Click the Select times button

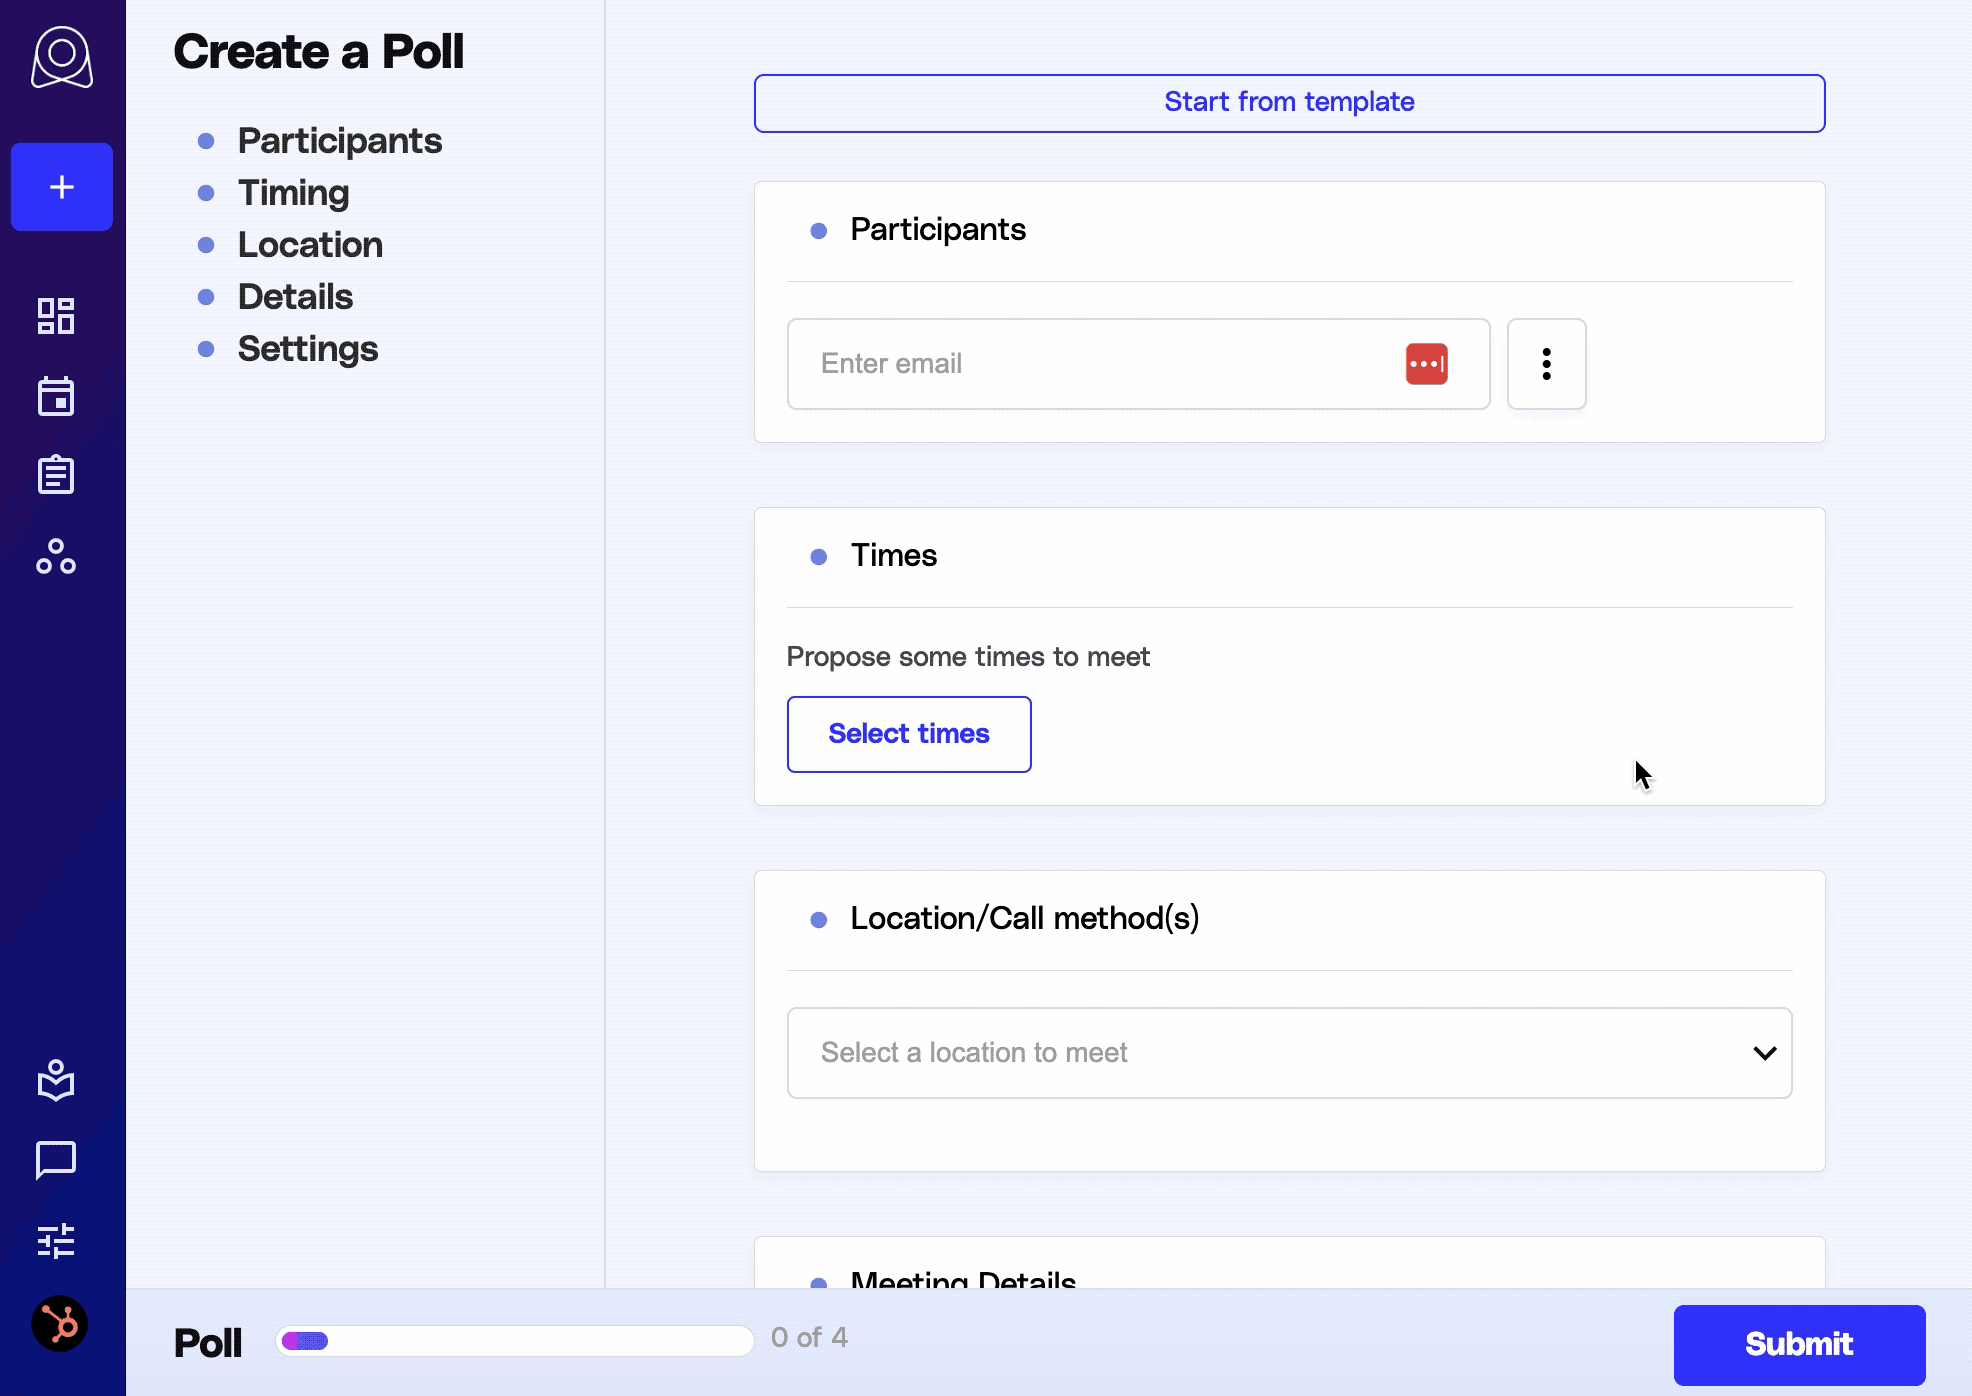908,734
